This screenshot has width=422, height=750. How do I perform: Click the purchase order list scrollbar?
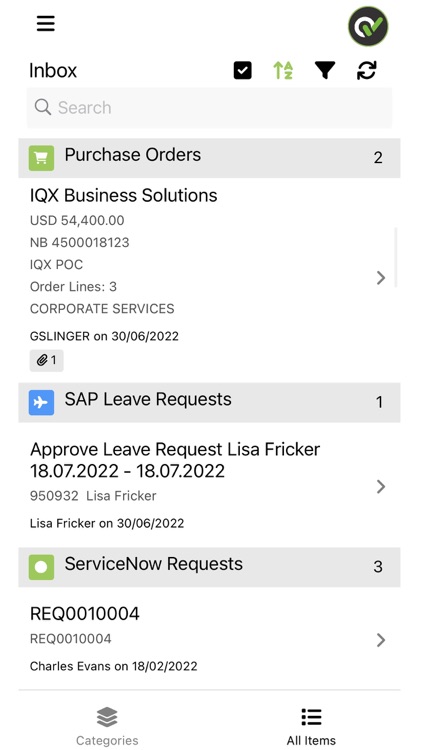(x=395, y=257)
